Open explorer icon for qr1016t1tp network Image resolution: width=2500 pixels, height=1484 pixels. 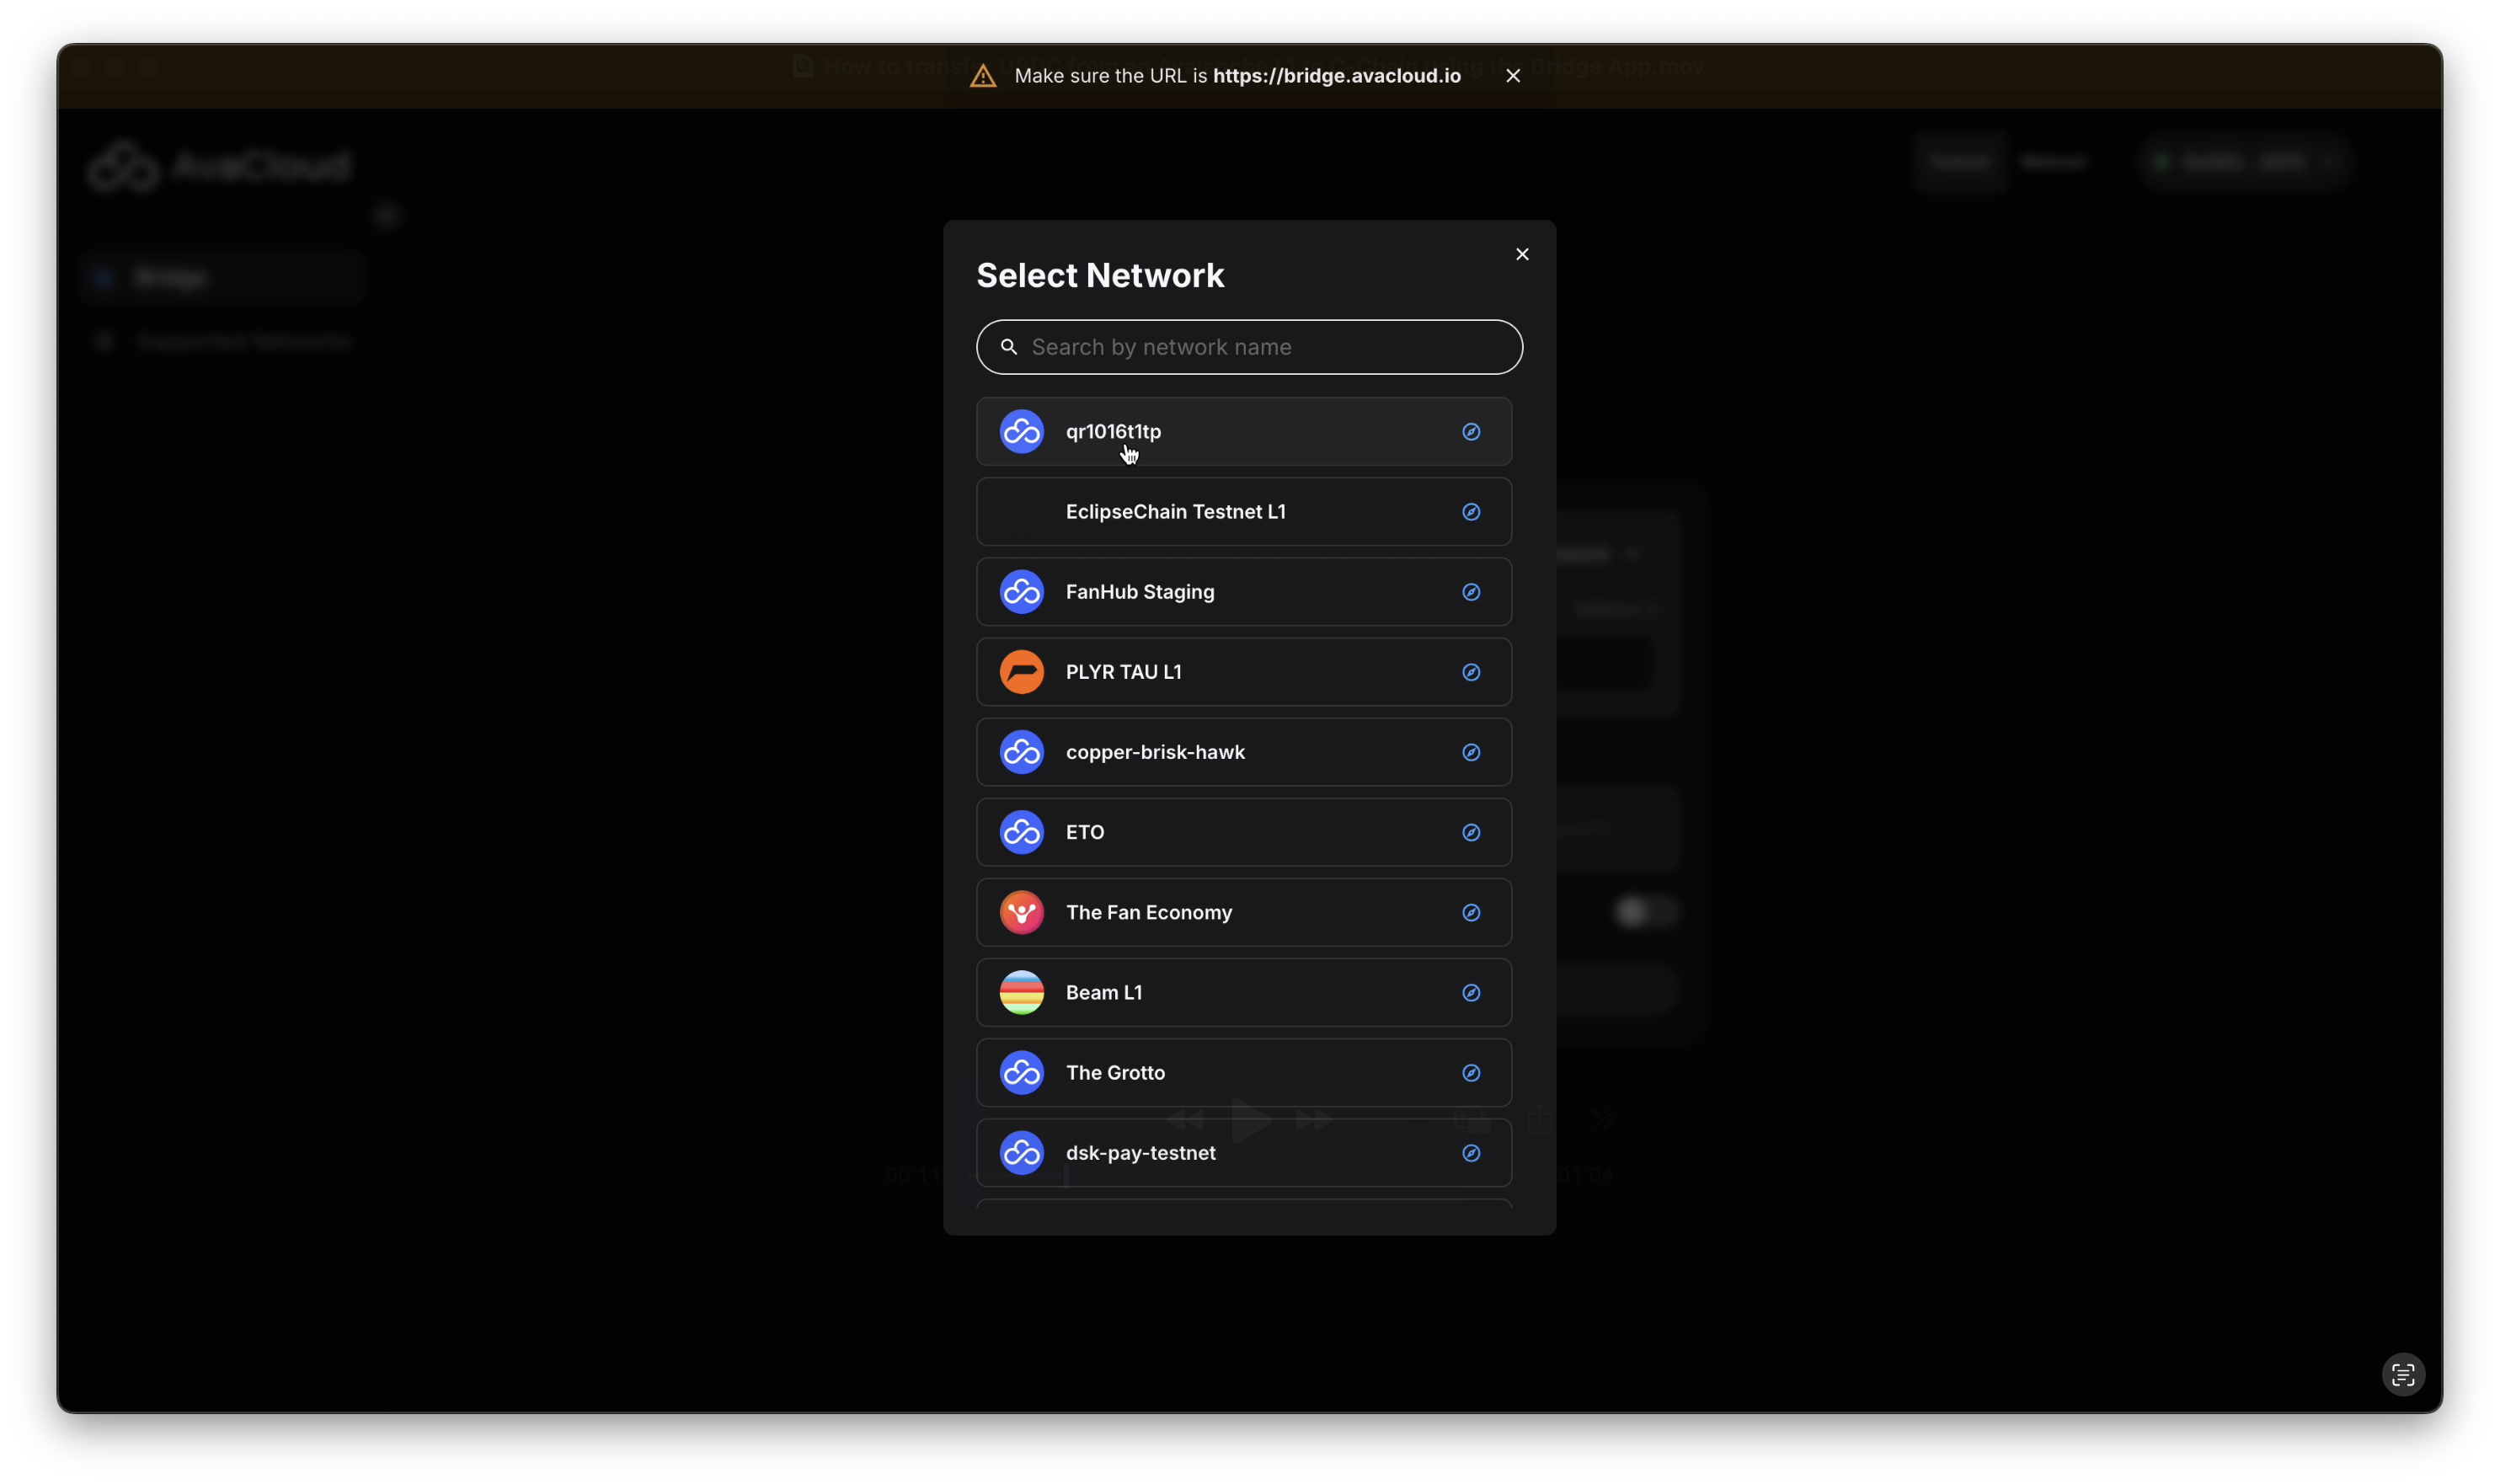point(1471,432)
